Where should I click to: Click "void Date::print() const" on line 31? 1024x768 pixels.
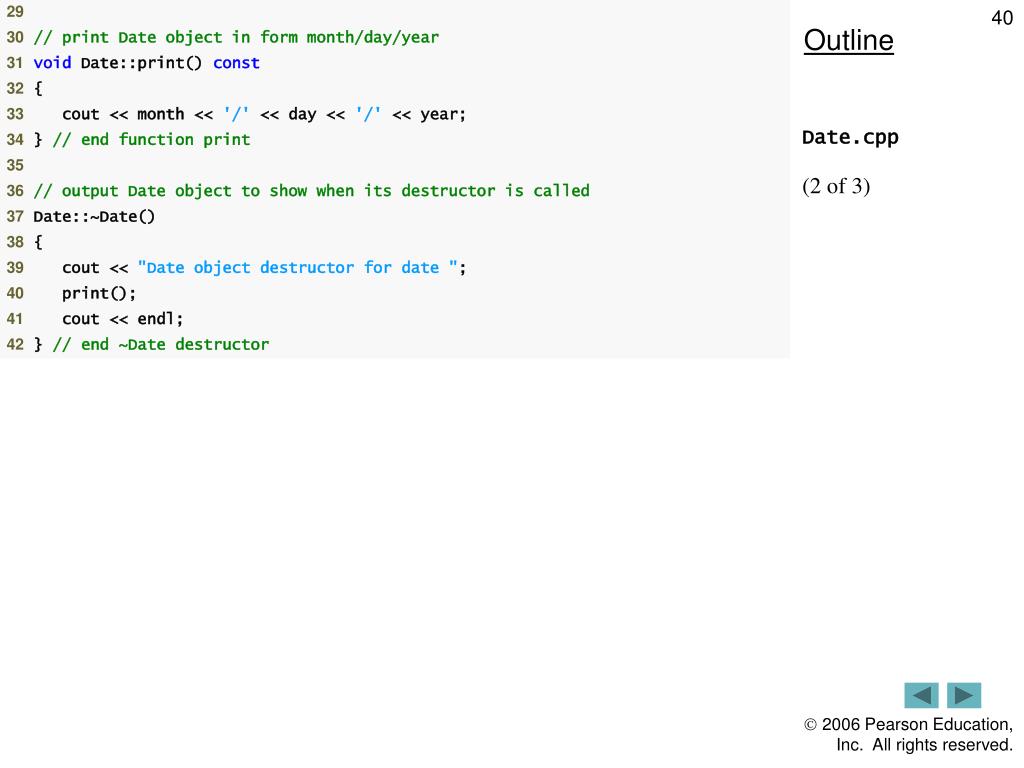(146, 63)
